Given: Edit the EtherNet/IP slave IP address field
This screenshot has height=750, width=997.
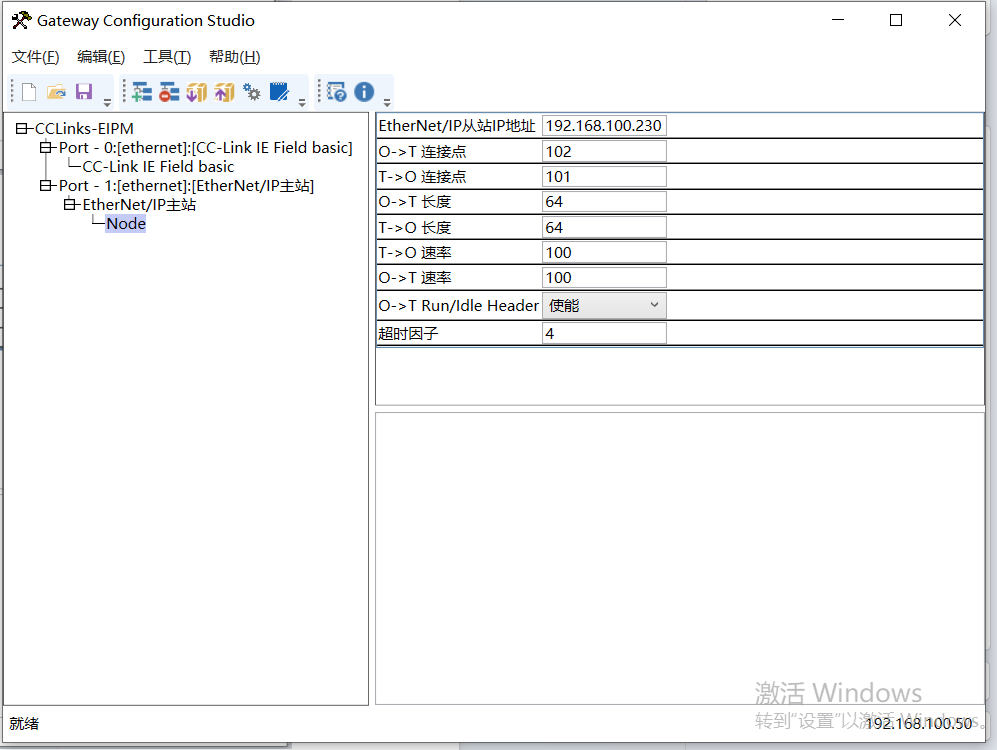Looking at the screenshot, I should coord(604,126).
